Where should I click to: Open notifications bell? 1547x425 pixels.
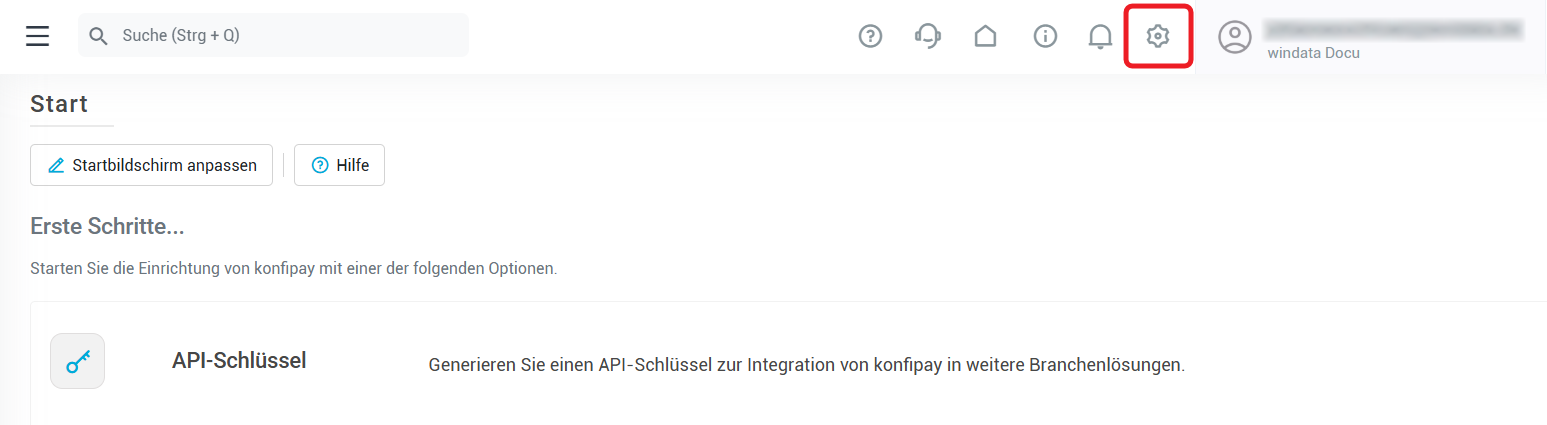pyautogui.click(x=1100, y=37)
